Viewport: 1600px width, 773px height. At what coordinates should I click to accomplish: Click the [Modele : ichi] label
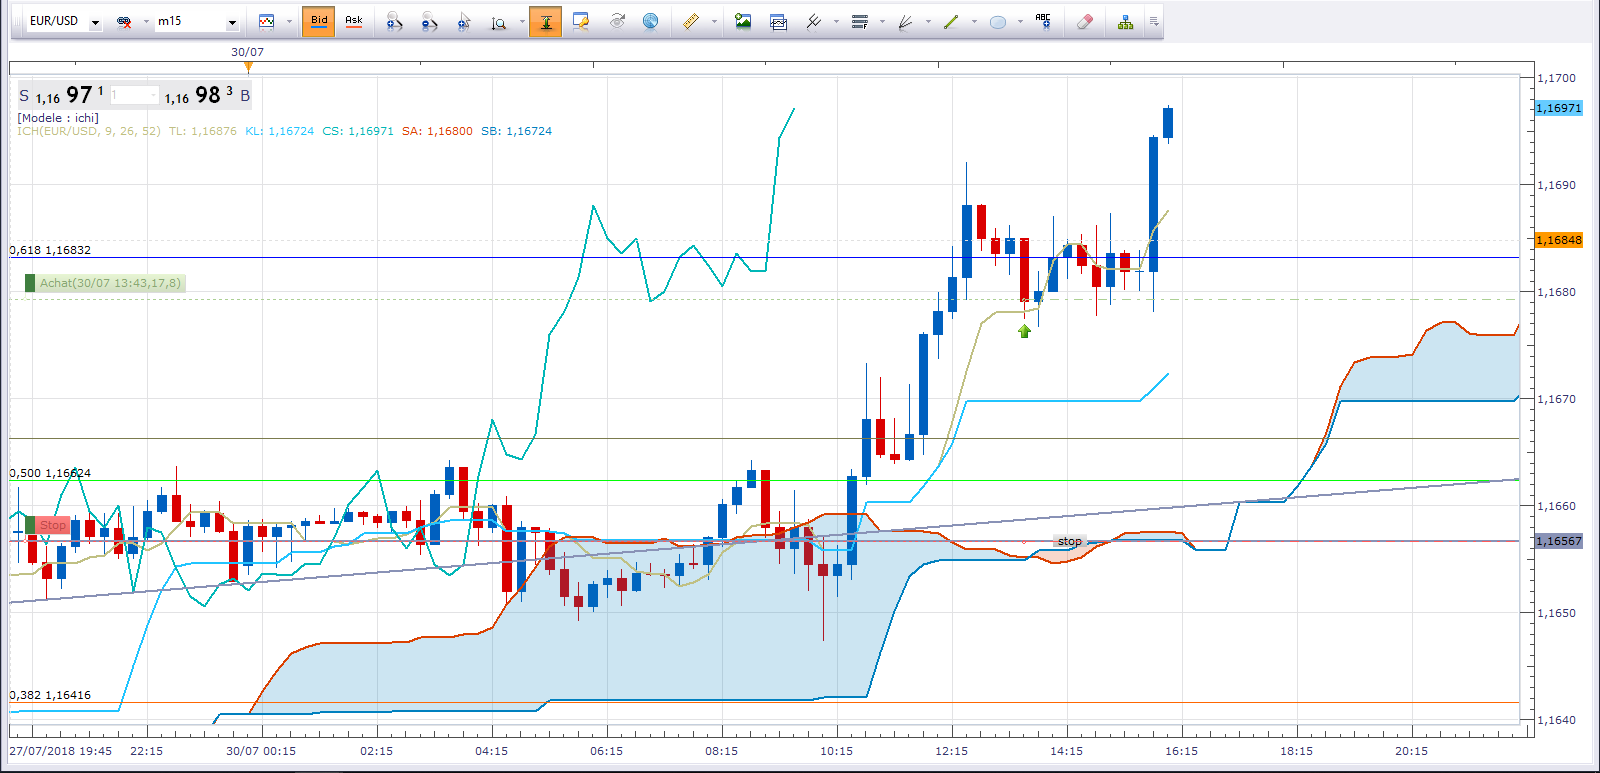pyautogui.click(x=58, y=118)
